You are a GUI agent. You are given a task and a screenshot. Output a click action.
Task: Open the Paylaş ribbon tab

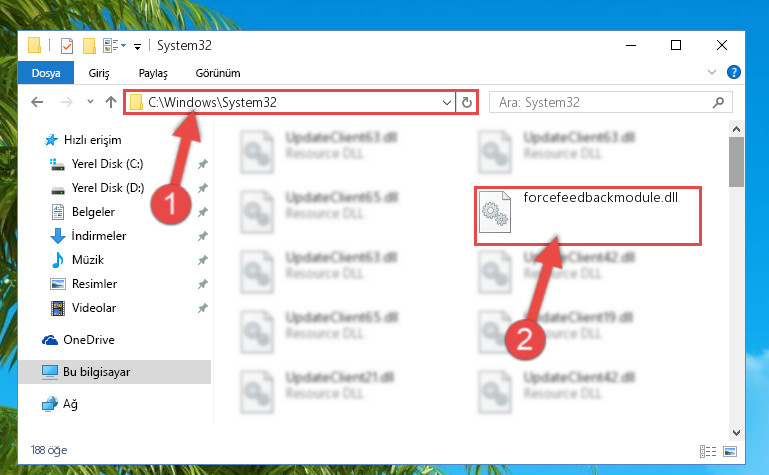pos(153,73)
